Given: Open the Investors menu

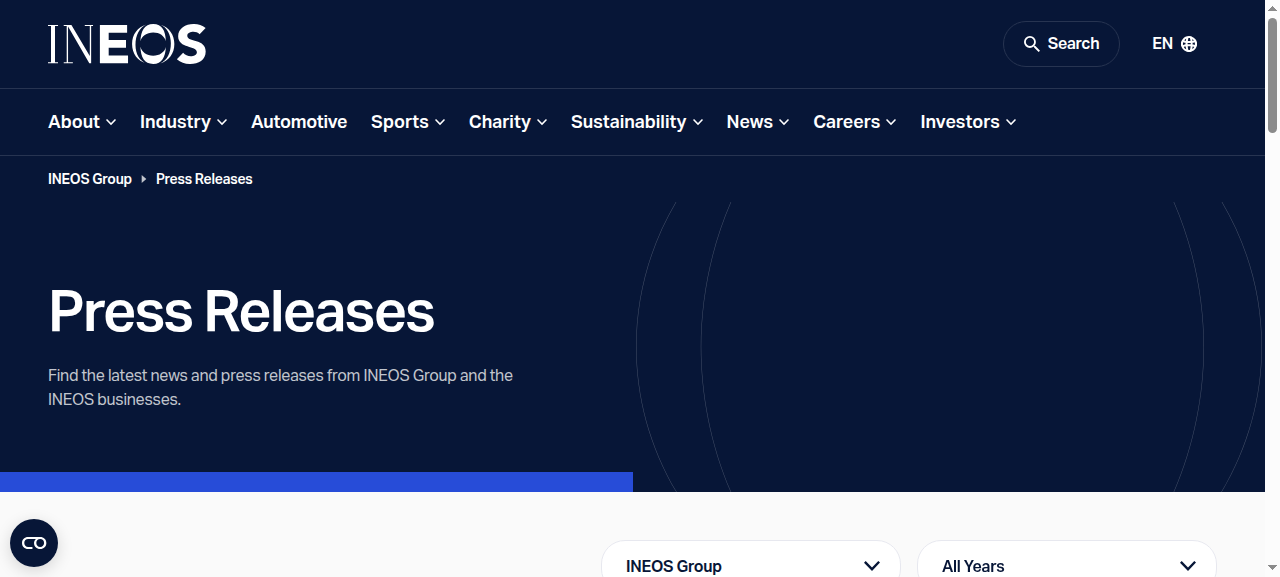Looking at the screenshot, I should tap(969, 122).
